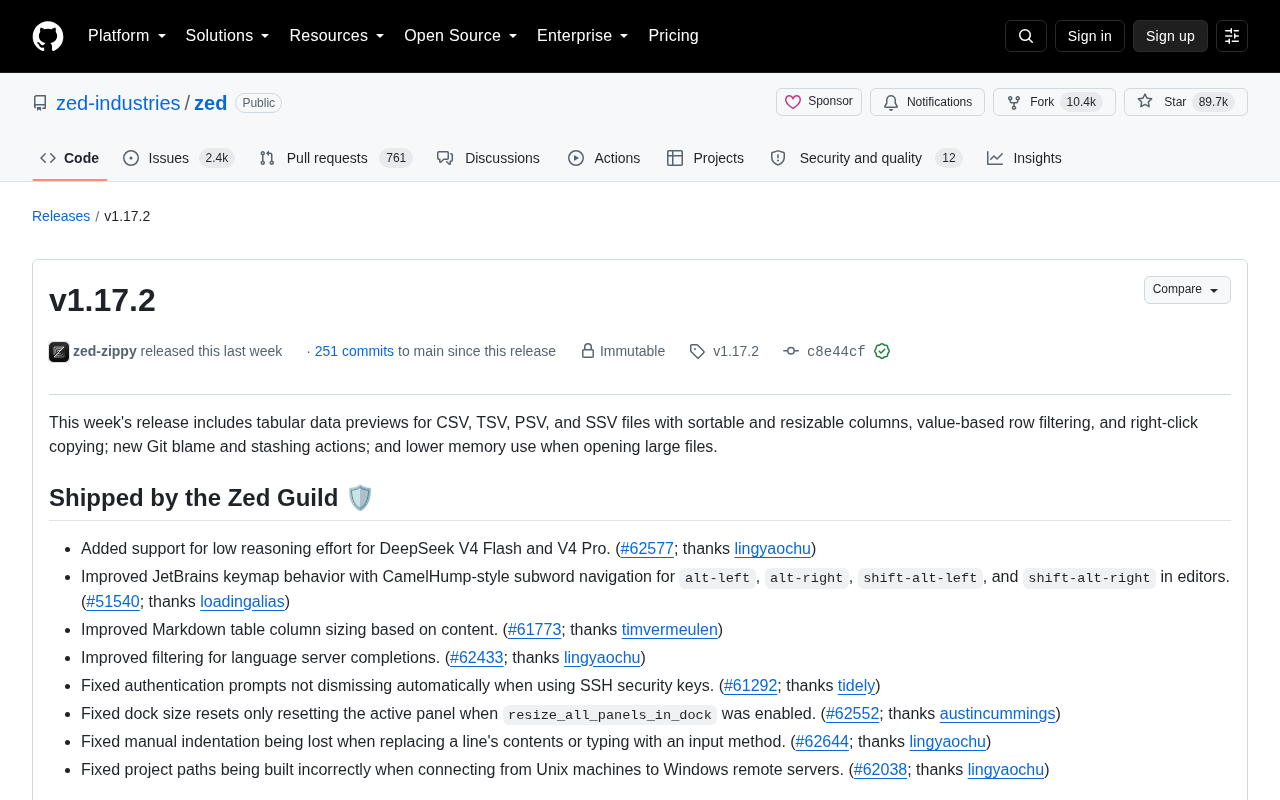Open the Compare dropdown
Image resolution: width=1280 pixels, height=800 pixels.
pos(1187,290)
